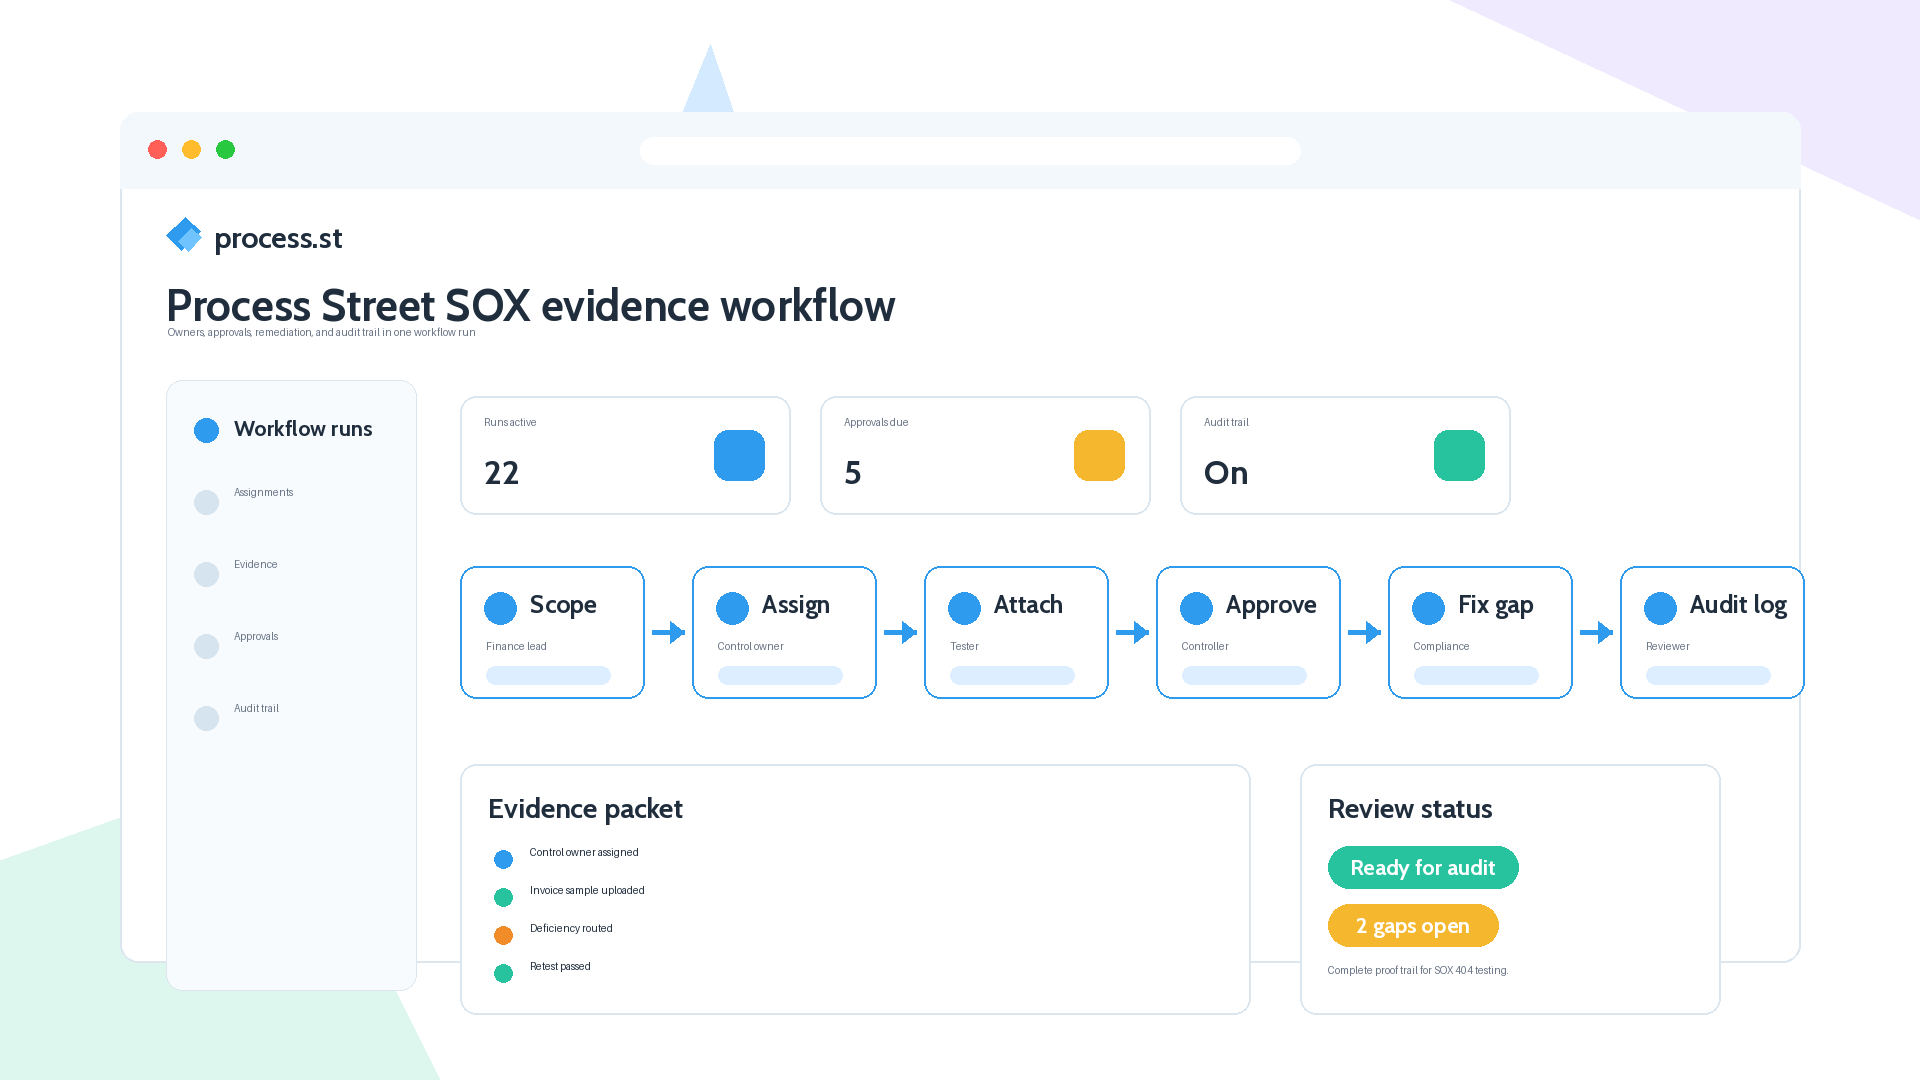
Task: Open Assignments in the sidebar
Action: [263, 492]
